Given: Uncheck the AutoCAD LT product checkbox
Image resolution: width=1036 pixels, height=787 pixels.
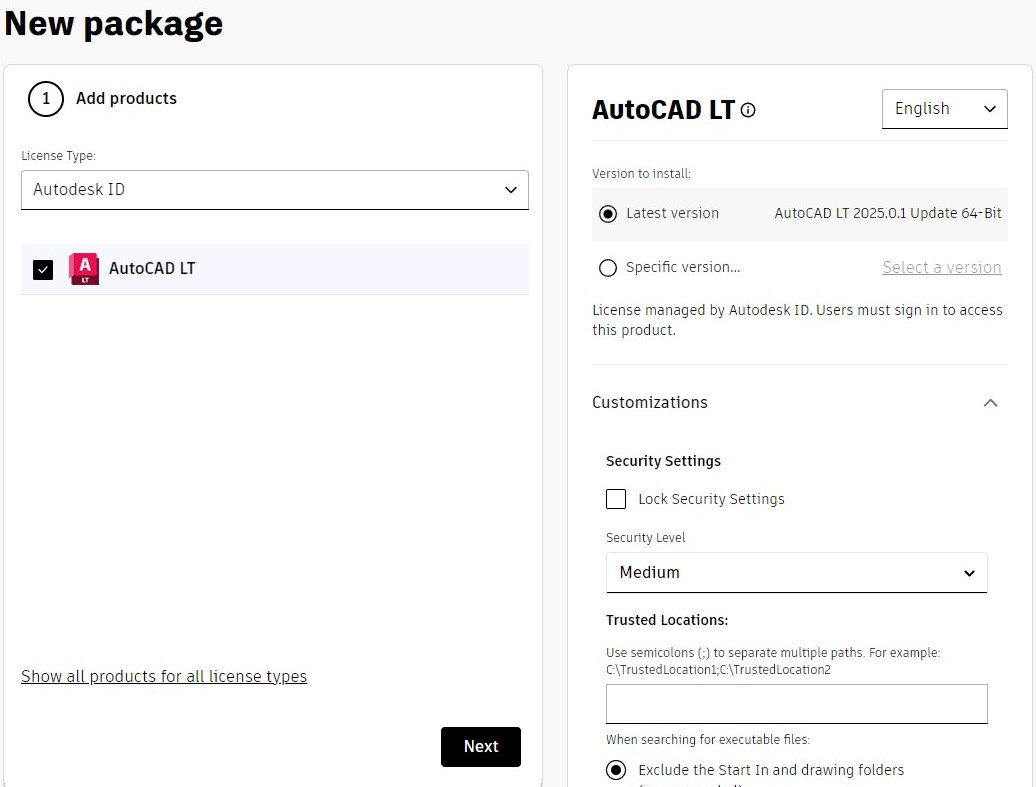Looking at the screenshot, I should click(43, 270).
